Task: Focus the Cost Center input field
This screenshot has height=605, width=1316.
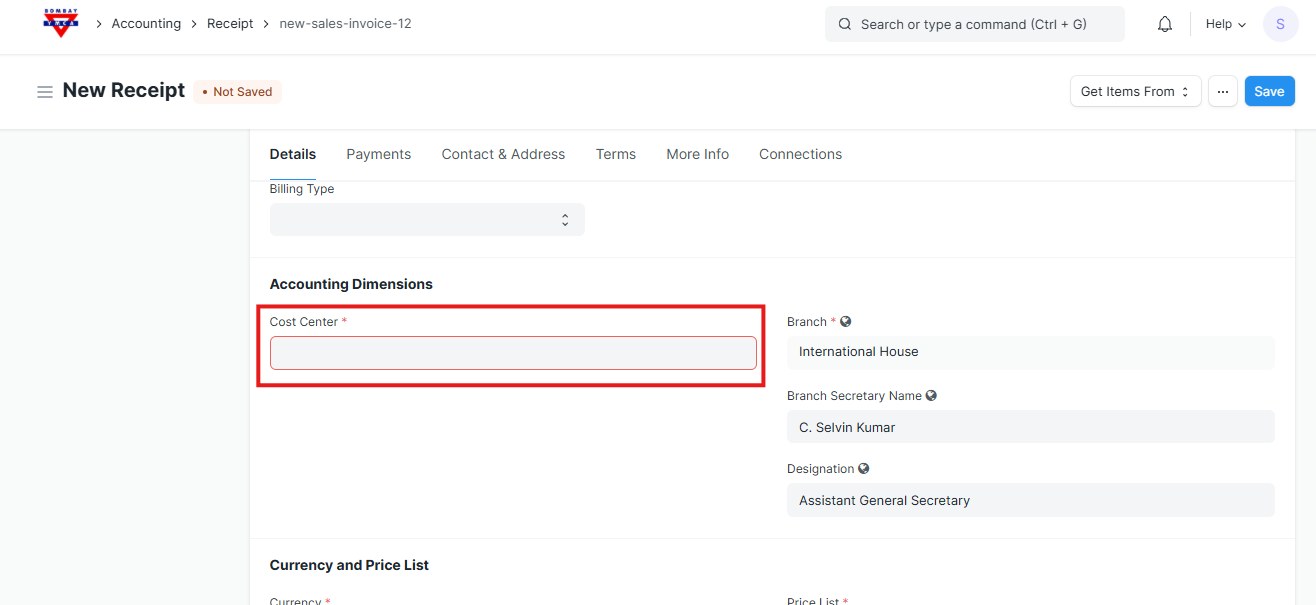Action: click(513, 353)
